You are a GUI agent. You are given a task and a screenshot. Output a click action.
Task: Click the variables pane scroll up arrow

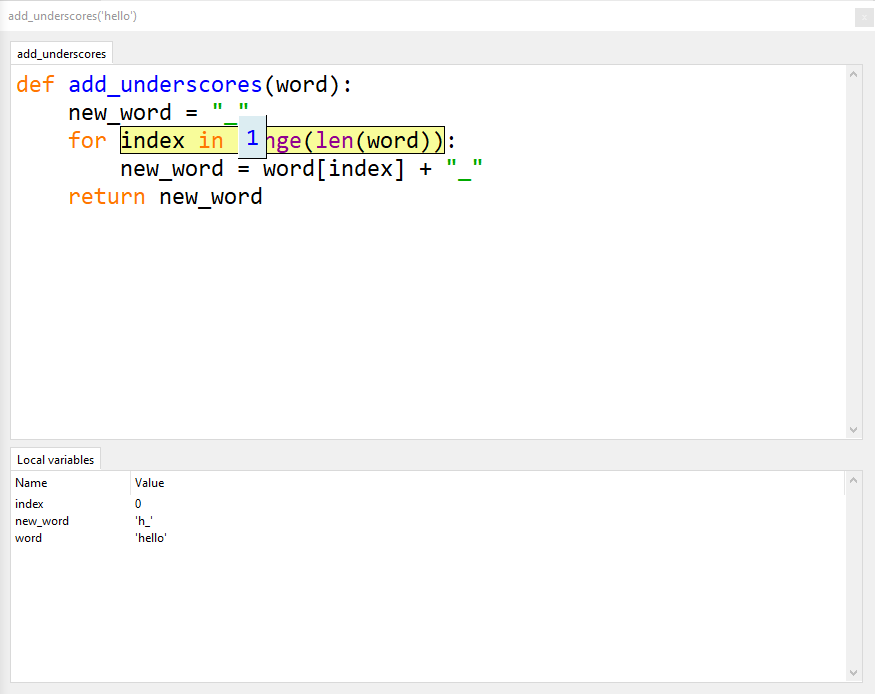click(x=853, y=480)
